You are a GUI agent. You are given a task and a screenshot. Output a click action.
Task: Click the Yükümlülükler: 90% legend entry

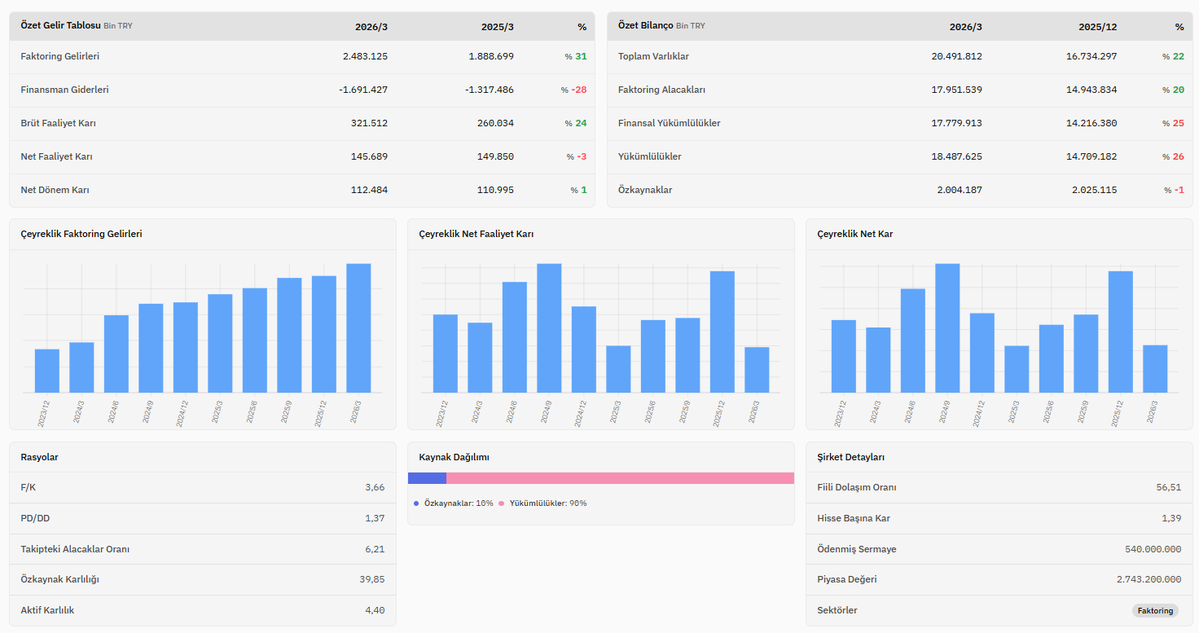point(543,503)
